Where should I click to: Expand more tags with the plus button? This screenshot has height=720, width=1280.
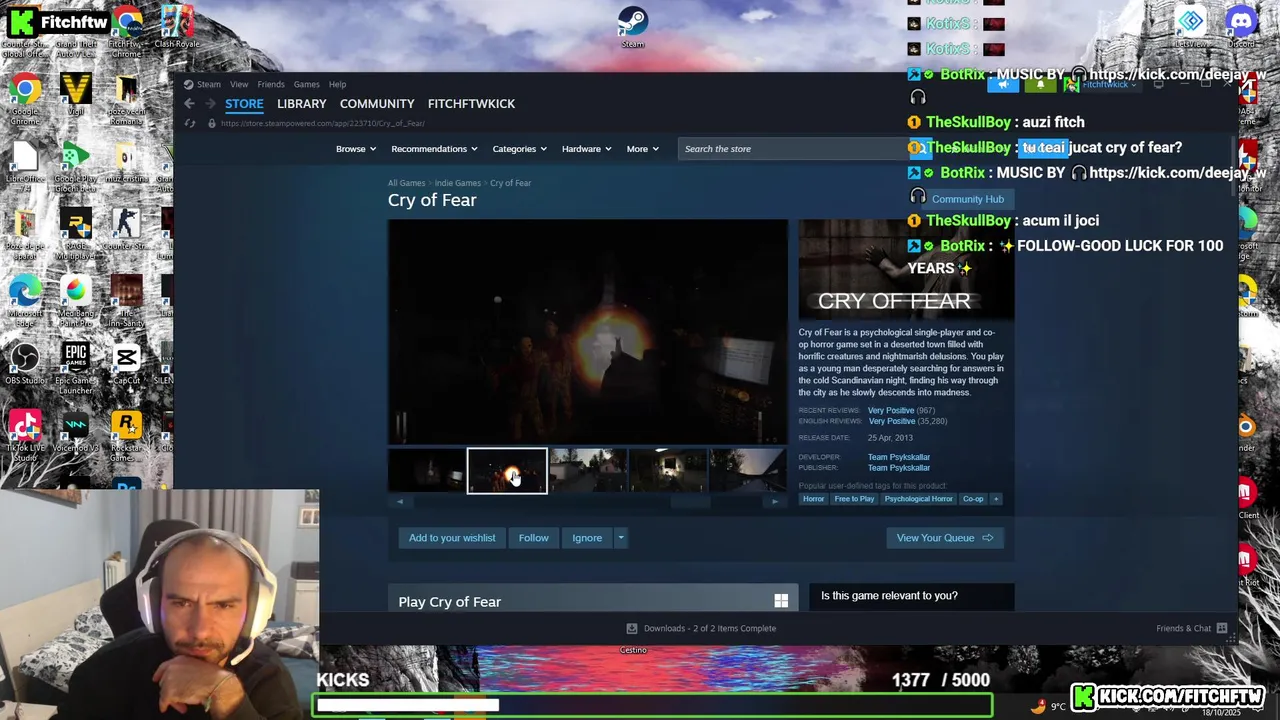pos(995,499)
